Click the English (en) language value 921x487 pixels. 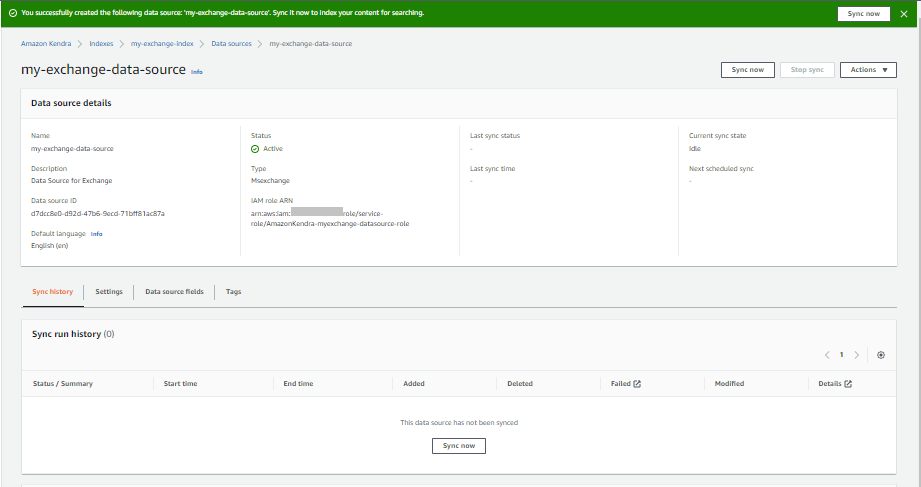click(x=49, y=246)
